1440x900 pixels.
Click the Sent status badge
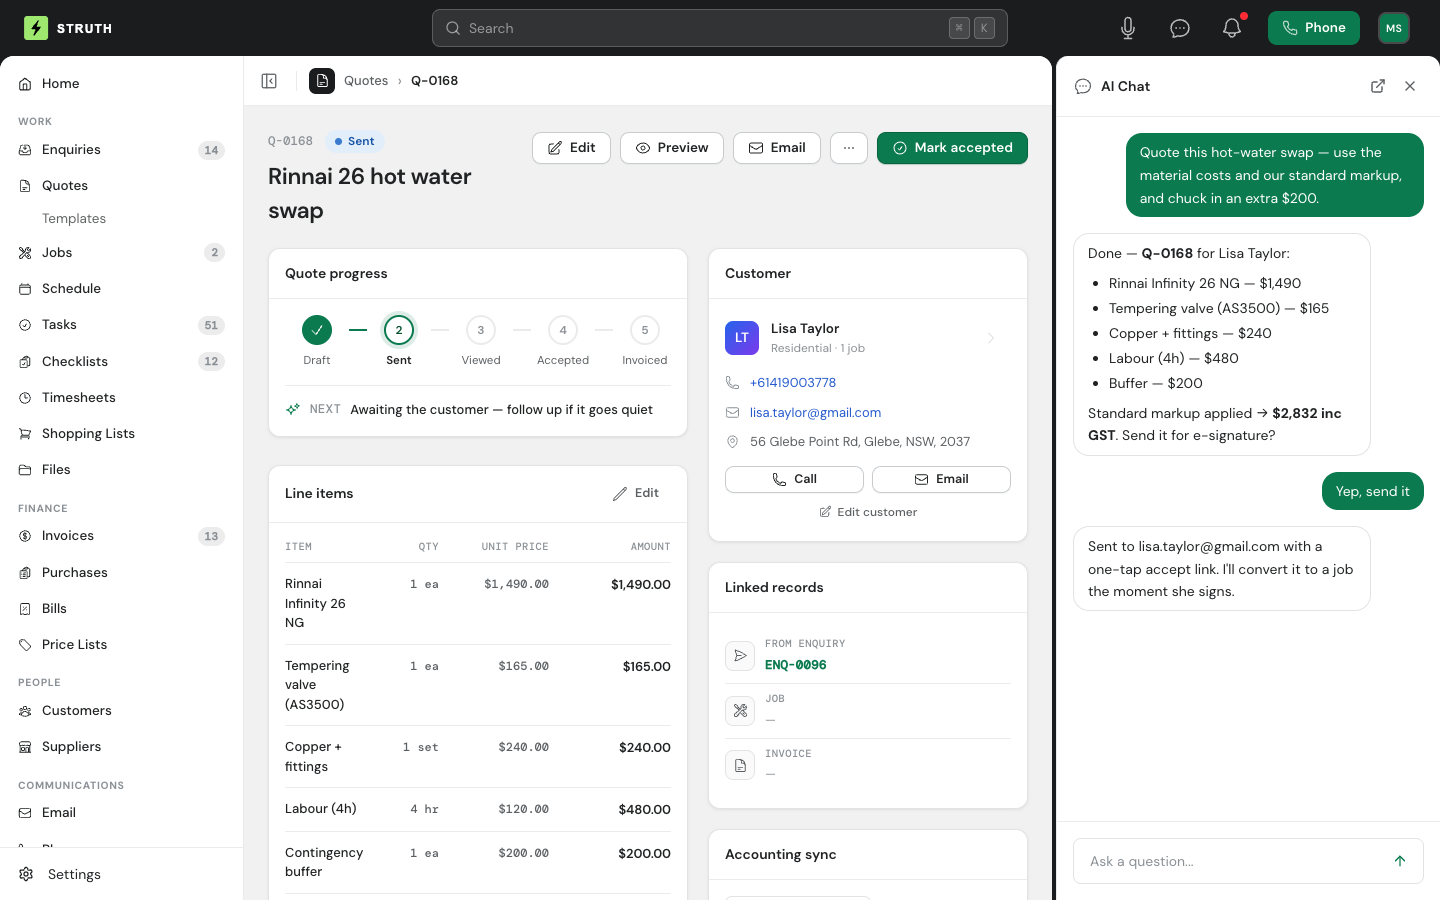click(355, 142)
